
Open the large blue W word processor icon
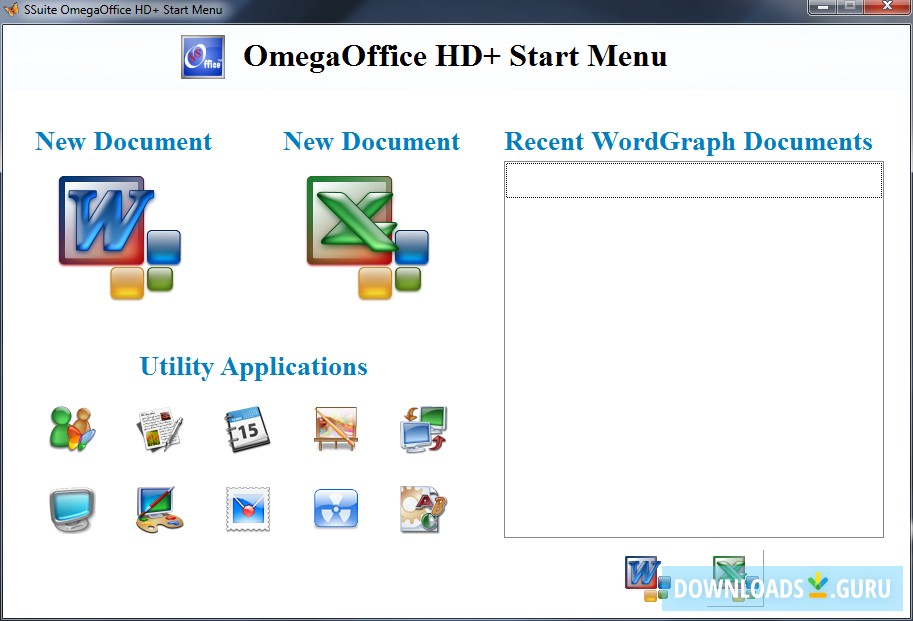click(120, 237)
